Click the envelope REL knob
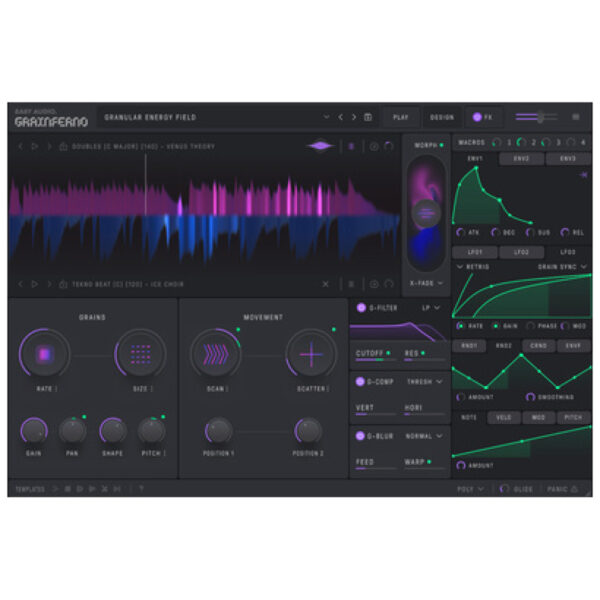 pos(564,232)
